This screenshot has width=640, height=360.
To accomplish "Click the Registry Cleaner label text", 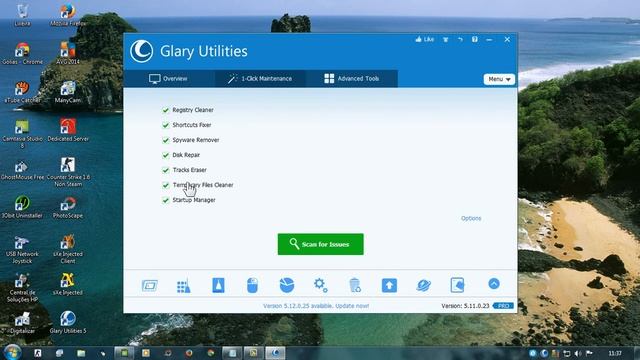I will [193, 110].
